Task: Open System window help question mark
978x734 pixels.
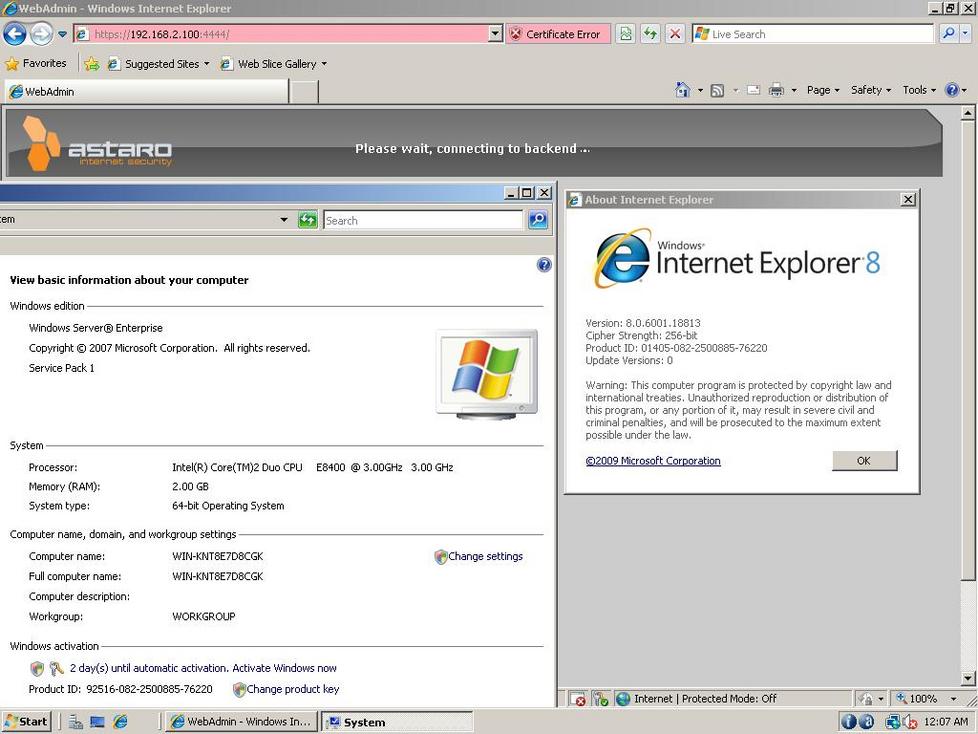Action: (x=544, y=265)
